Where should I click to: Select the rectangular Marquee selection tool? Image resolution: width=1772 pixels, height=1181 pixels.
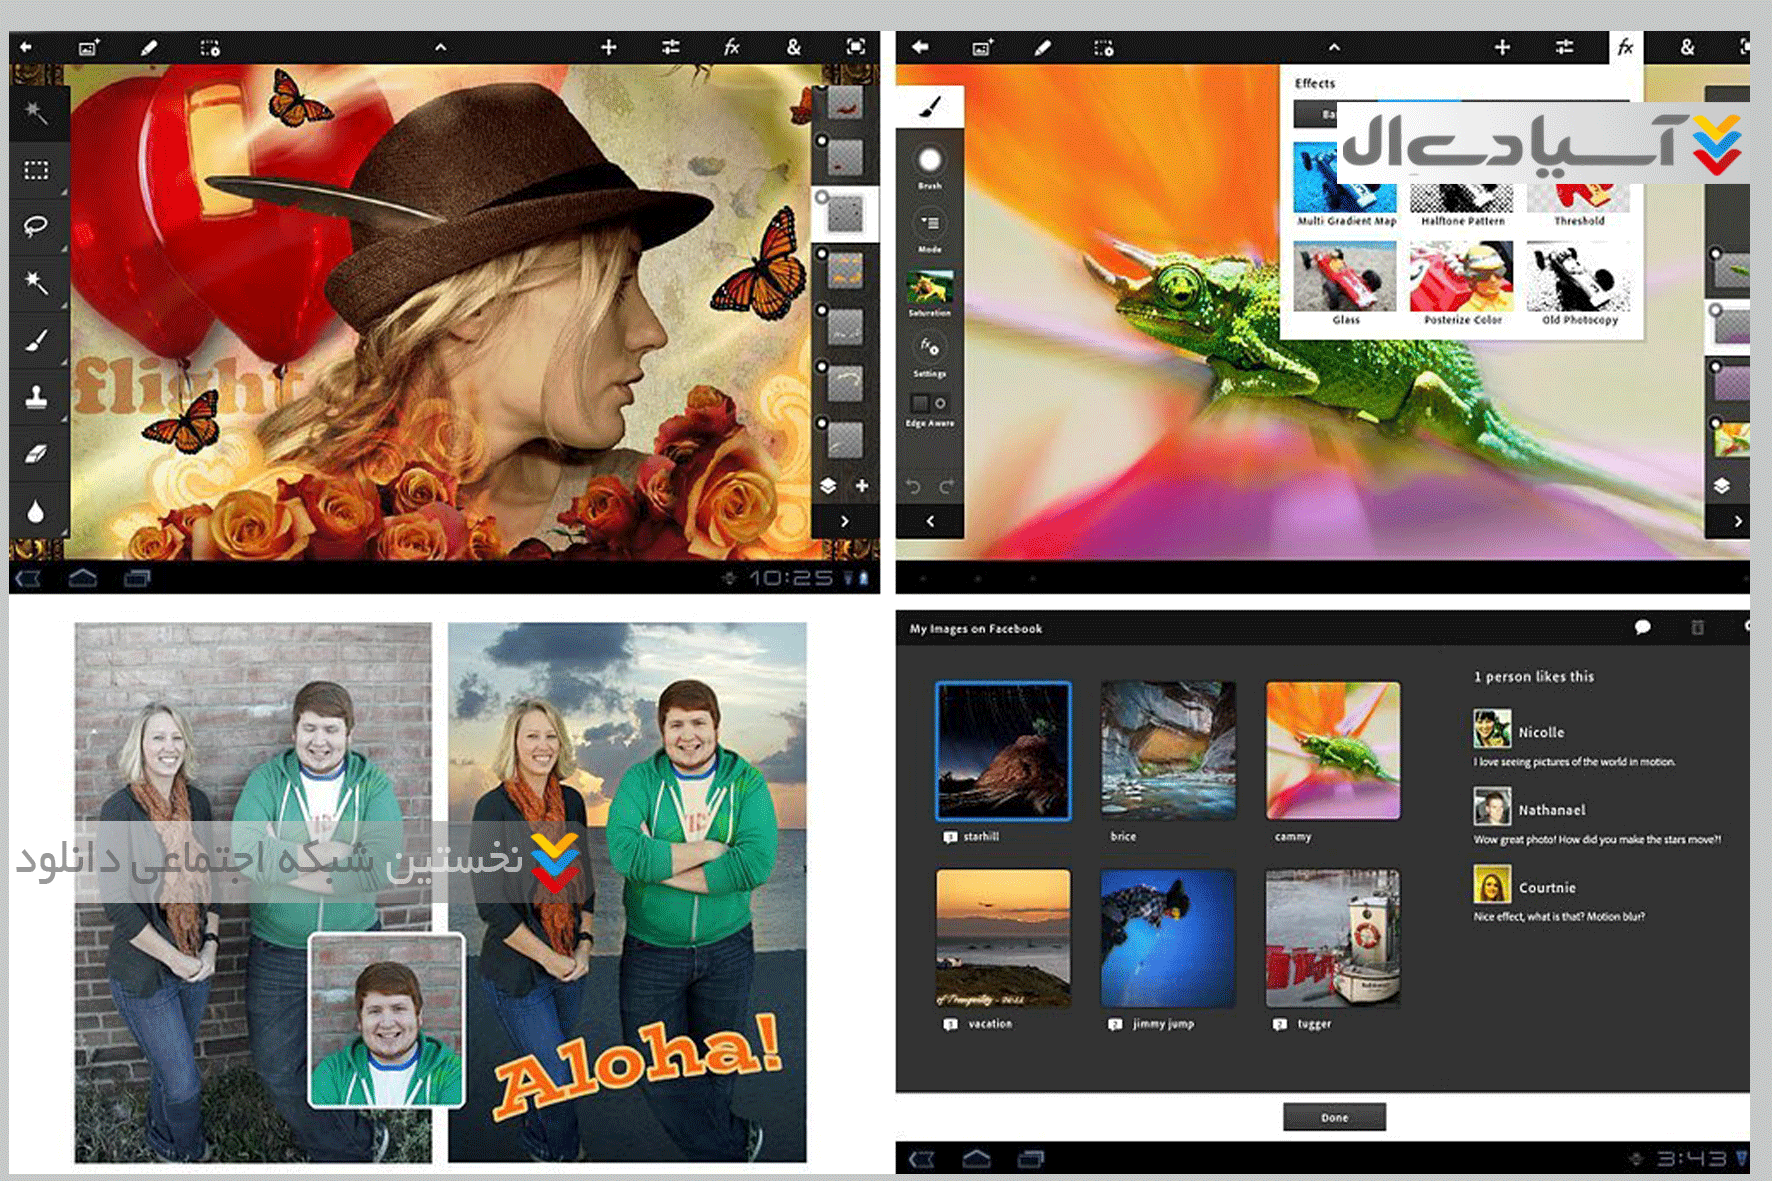36,170
